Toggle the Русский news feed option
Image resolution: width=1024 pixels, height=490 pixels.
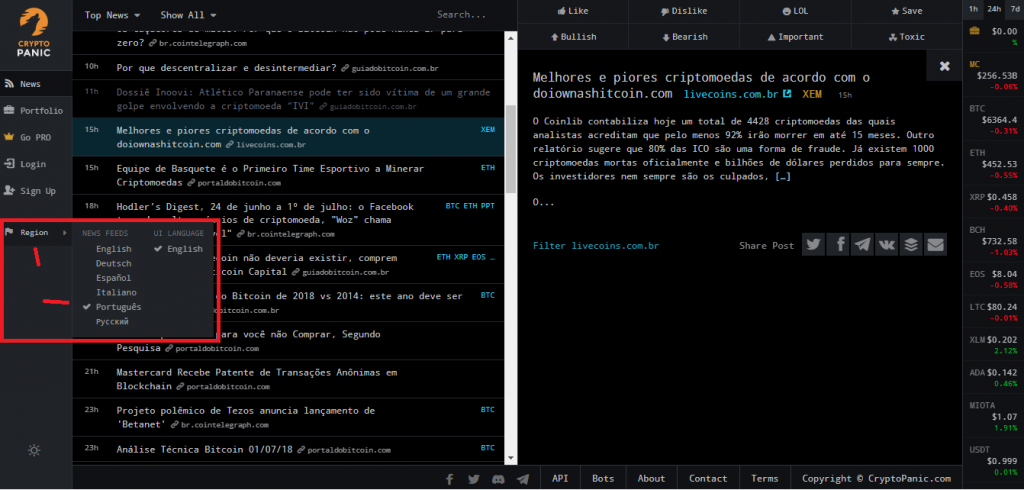(x=112, y=321)
